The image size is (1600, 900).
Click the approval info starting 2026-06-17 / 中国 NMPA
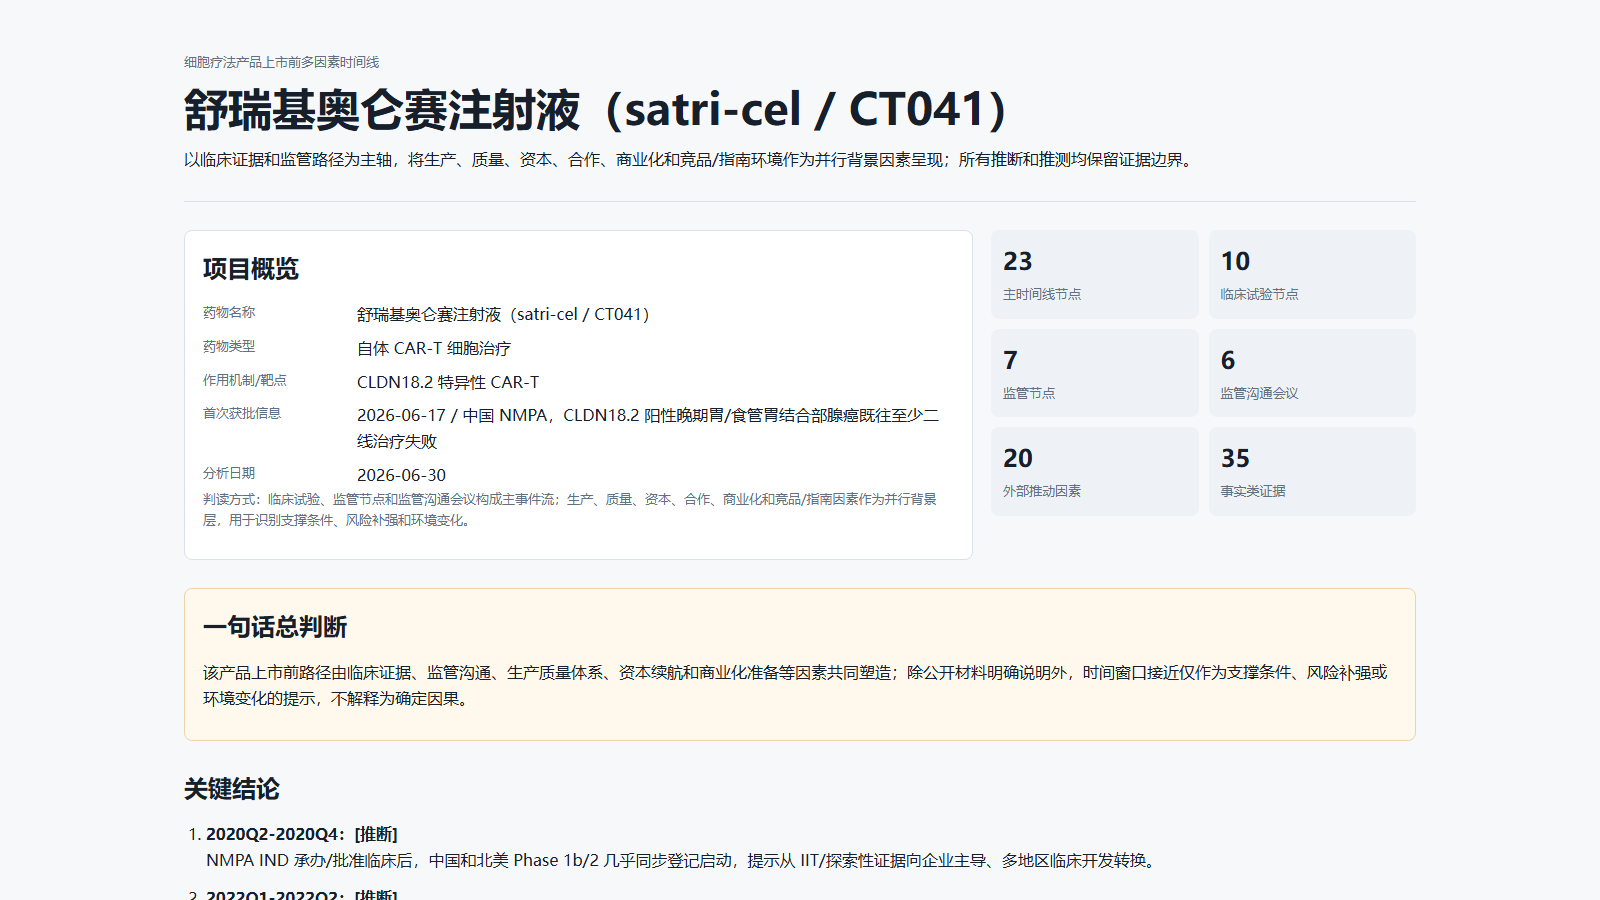648,428
